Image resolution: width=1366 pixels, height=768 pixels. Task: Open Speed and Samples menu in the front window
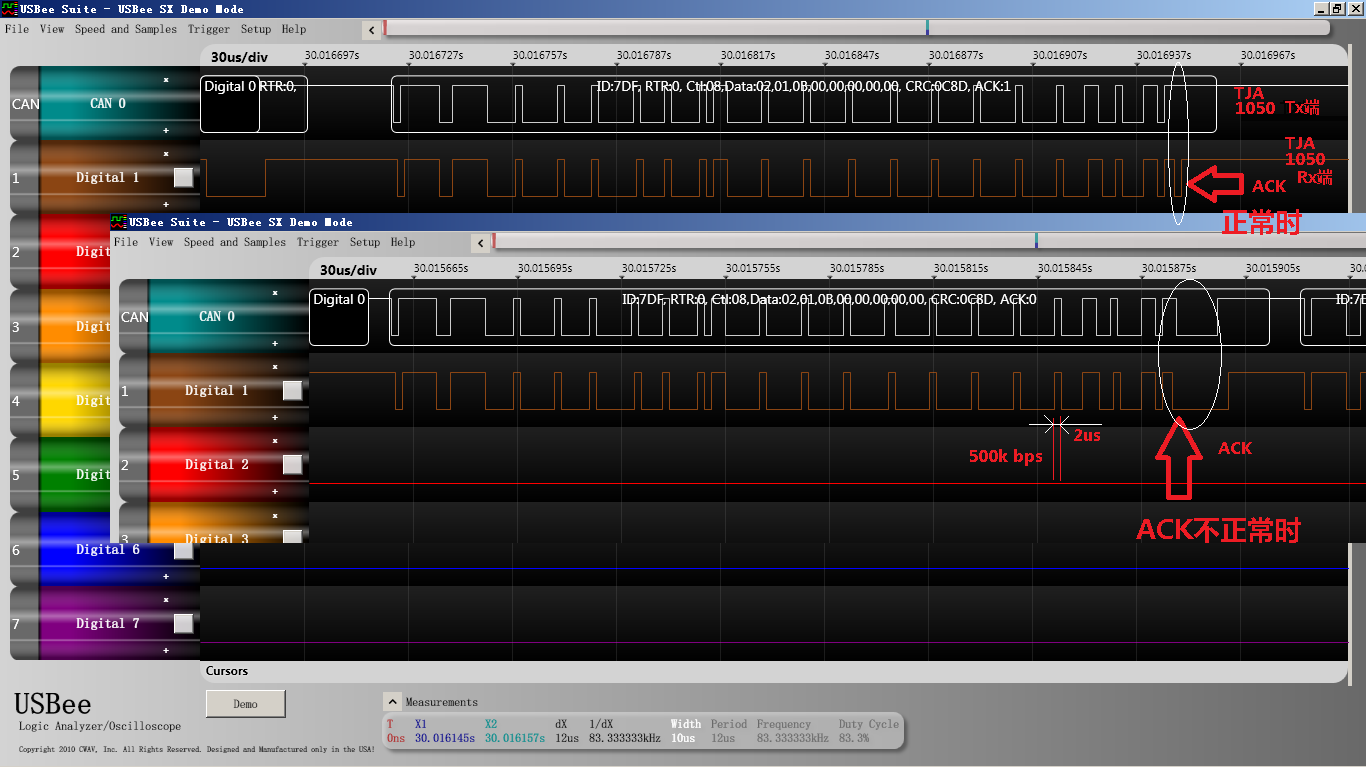pyautogui.click(x=235, y=242)
